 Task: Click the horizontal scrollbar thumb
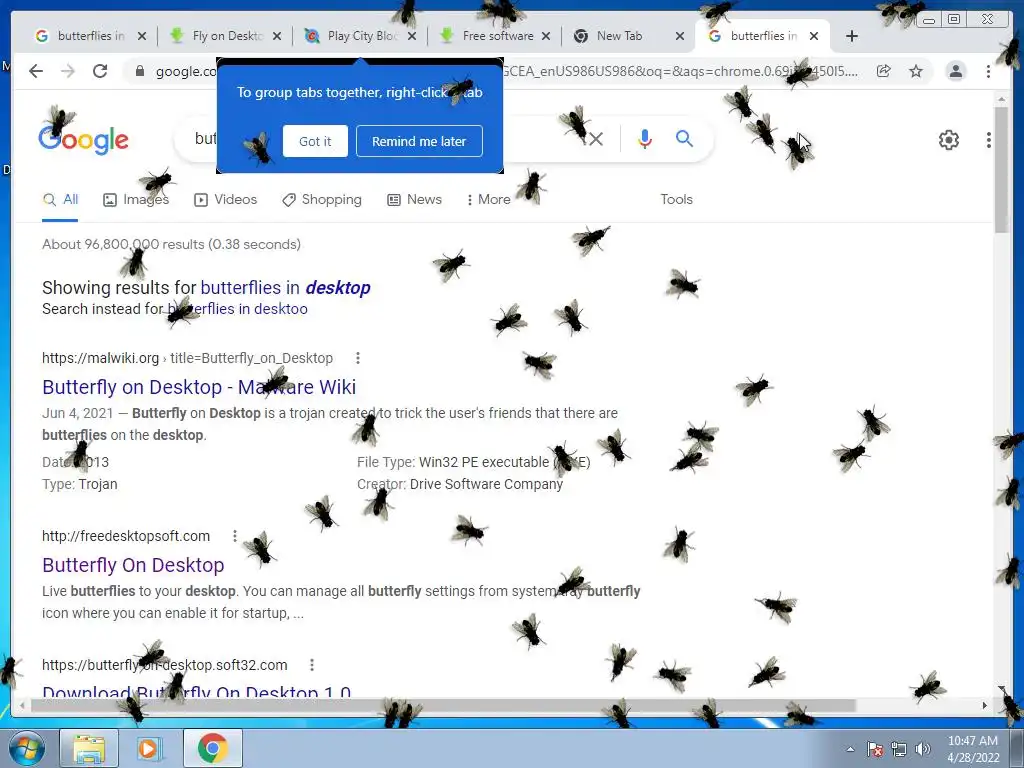(443, 705)
